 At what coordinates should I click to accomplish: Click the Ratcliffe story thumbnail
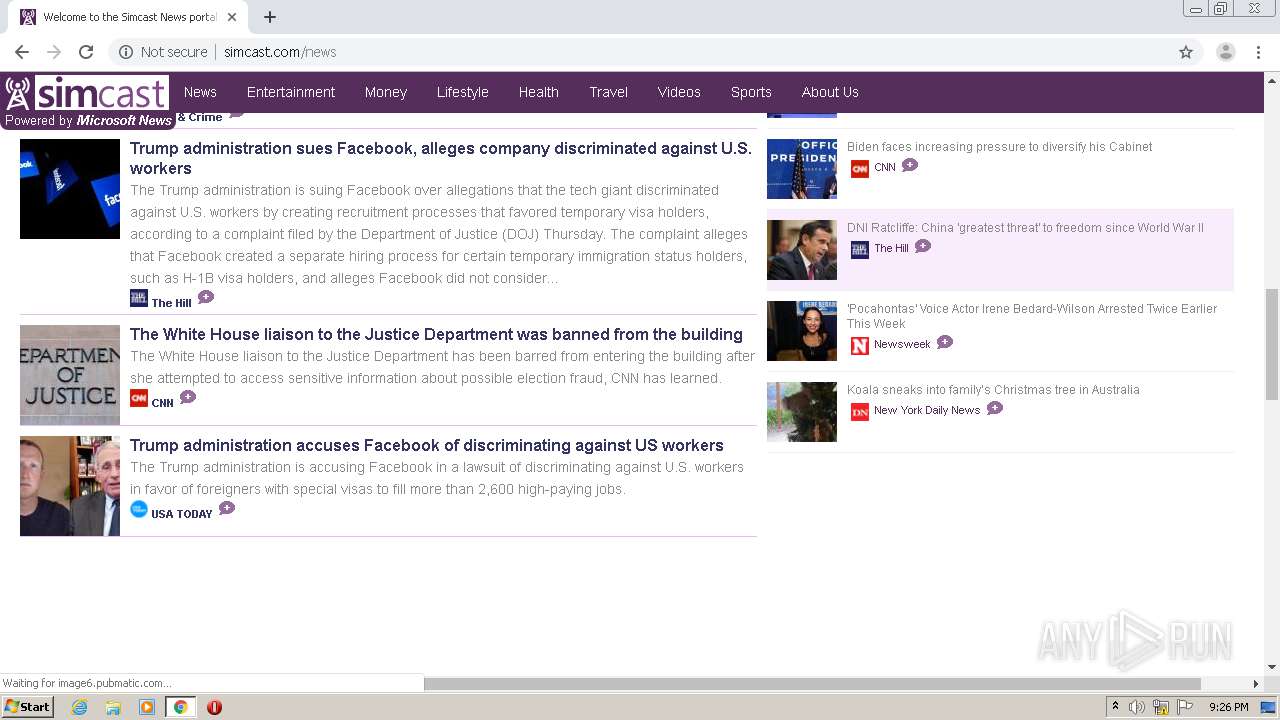[802, 250]
